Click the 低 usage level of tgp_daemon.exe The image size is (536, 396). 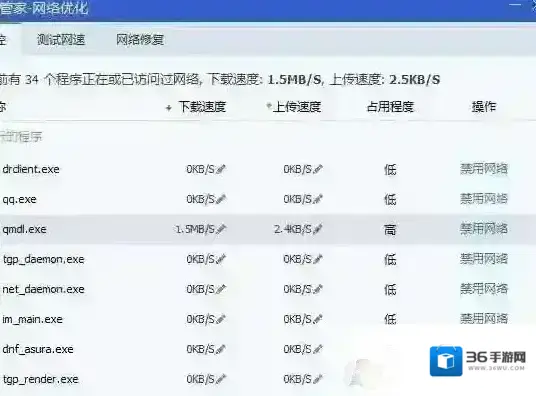coord(390,260)
